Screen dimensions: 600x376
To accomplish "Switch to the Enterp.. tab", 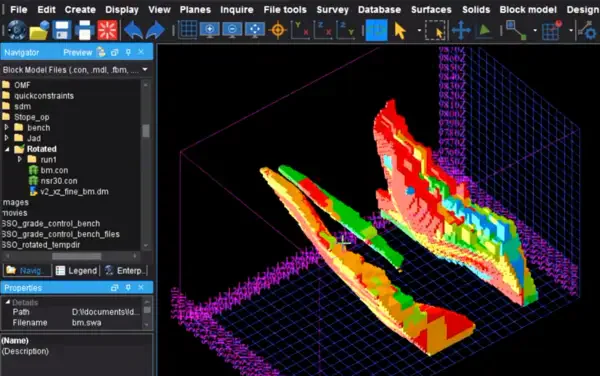I will click(126, 271).
